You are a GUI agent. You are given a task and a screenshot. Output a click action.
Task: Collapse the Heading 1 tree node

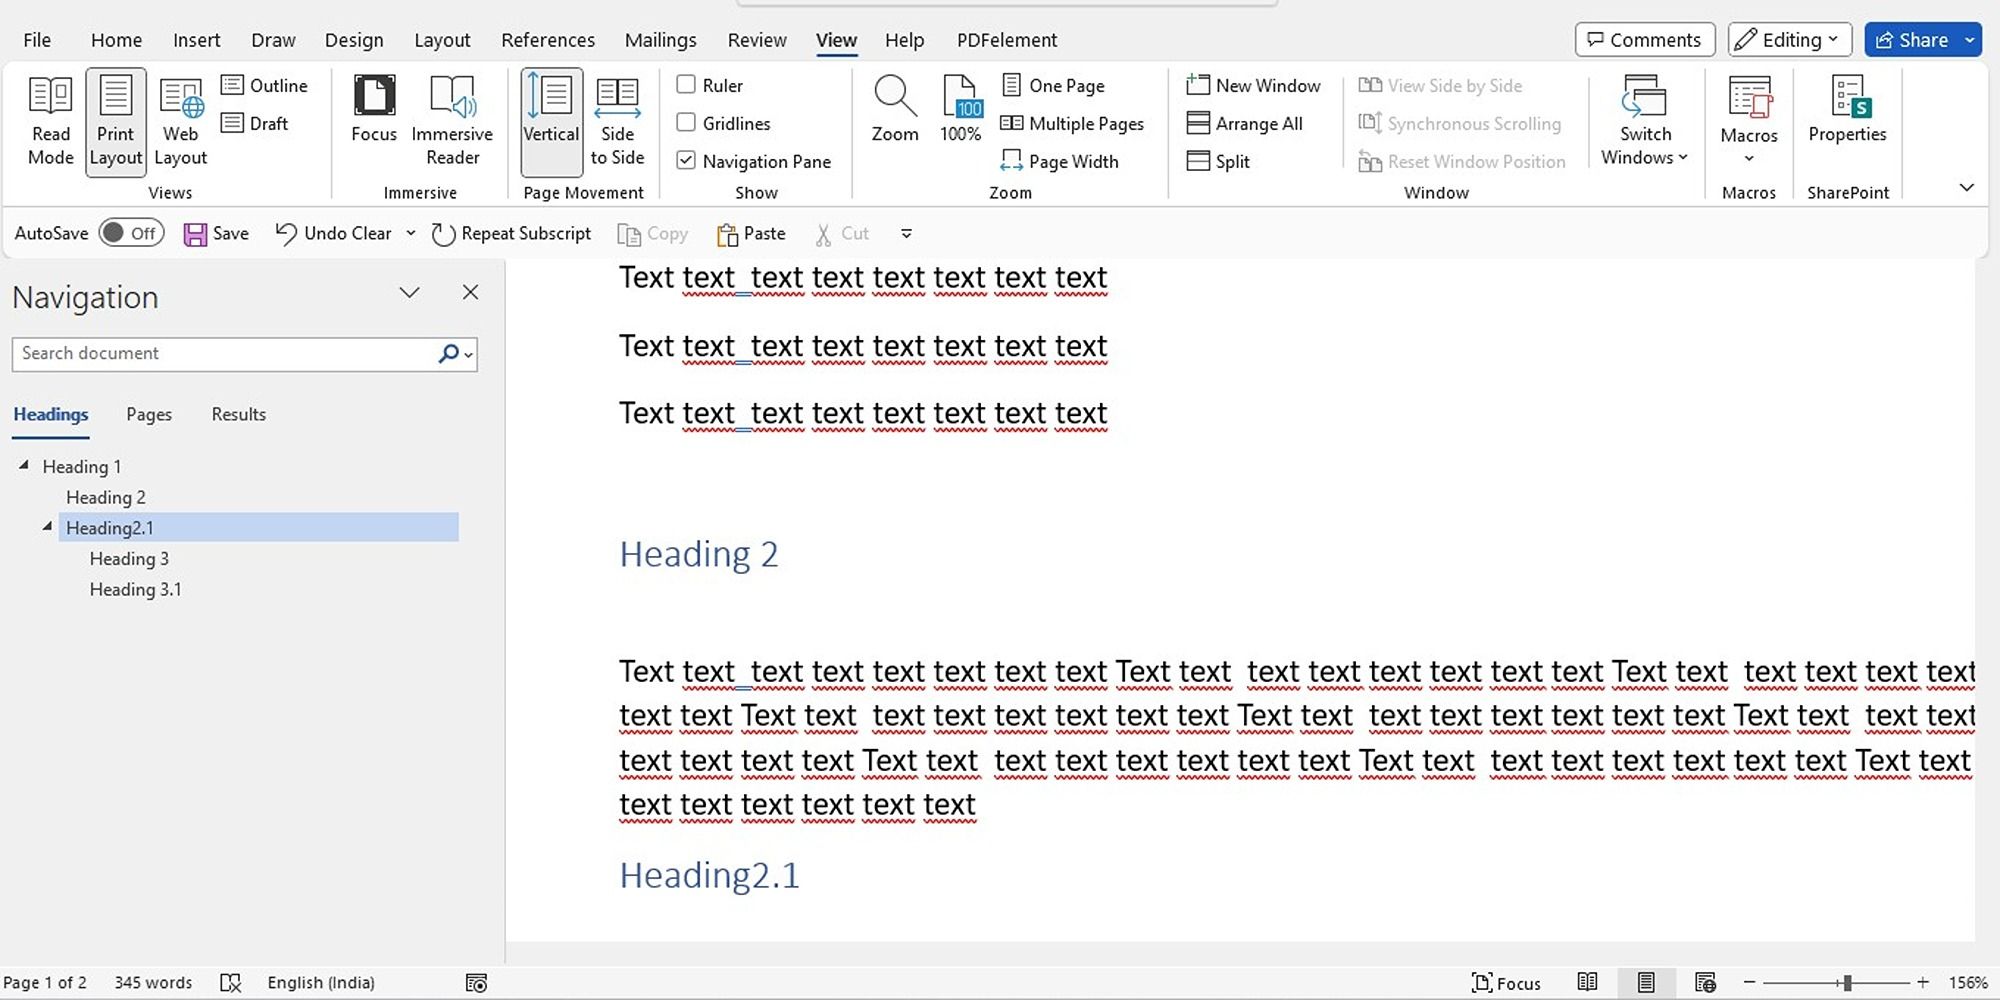tap(24, 466)
